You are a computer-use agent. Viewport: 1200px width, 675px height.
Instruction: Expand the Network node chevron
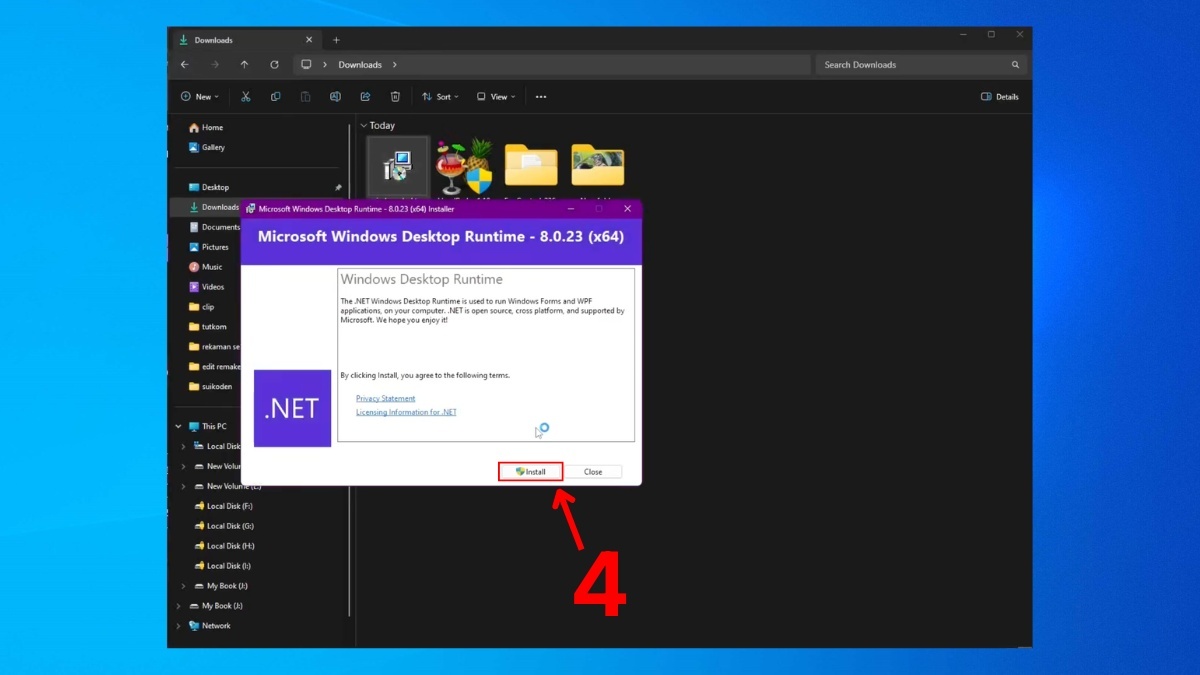179,626
